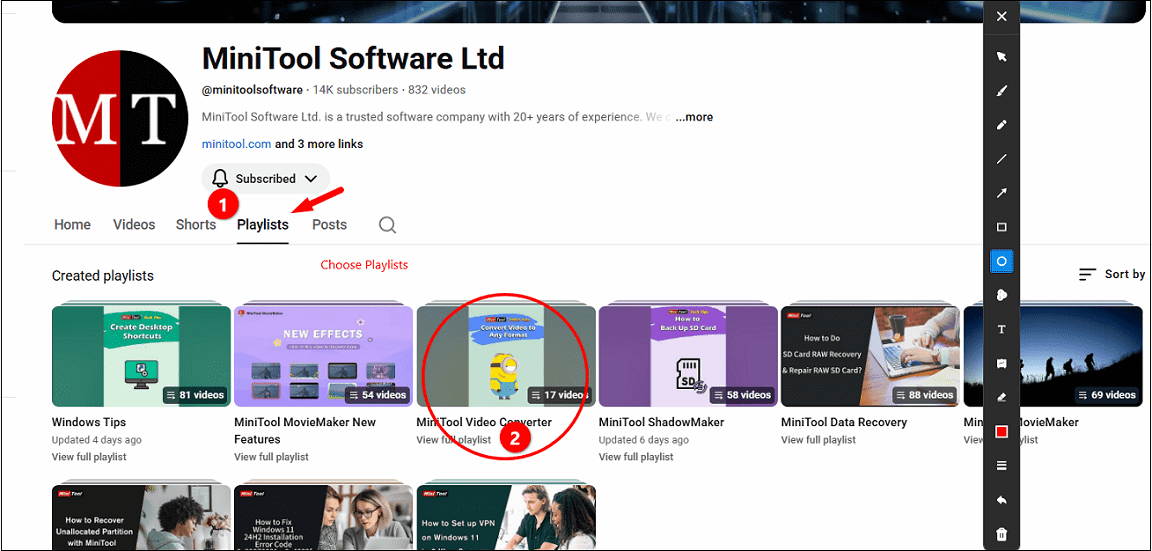Select the brush drawing tool

point(1001,91)
